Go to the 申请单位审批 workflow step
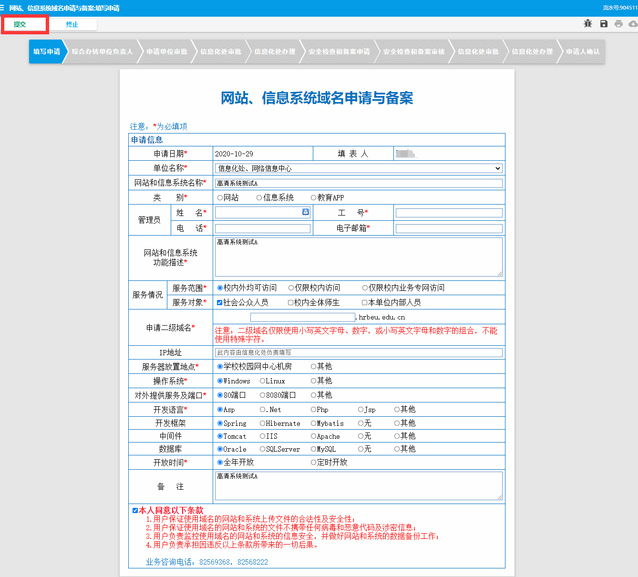Screen dimensions: 638x577 [x=166, y=50]
